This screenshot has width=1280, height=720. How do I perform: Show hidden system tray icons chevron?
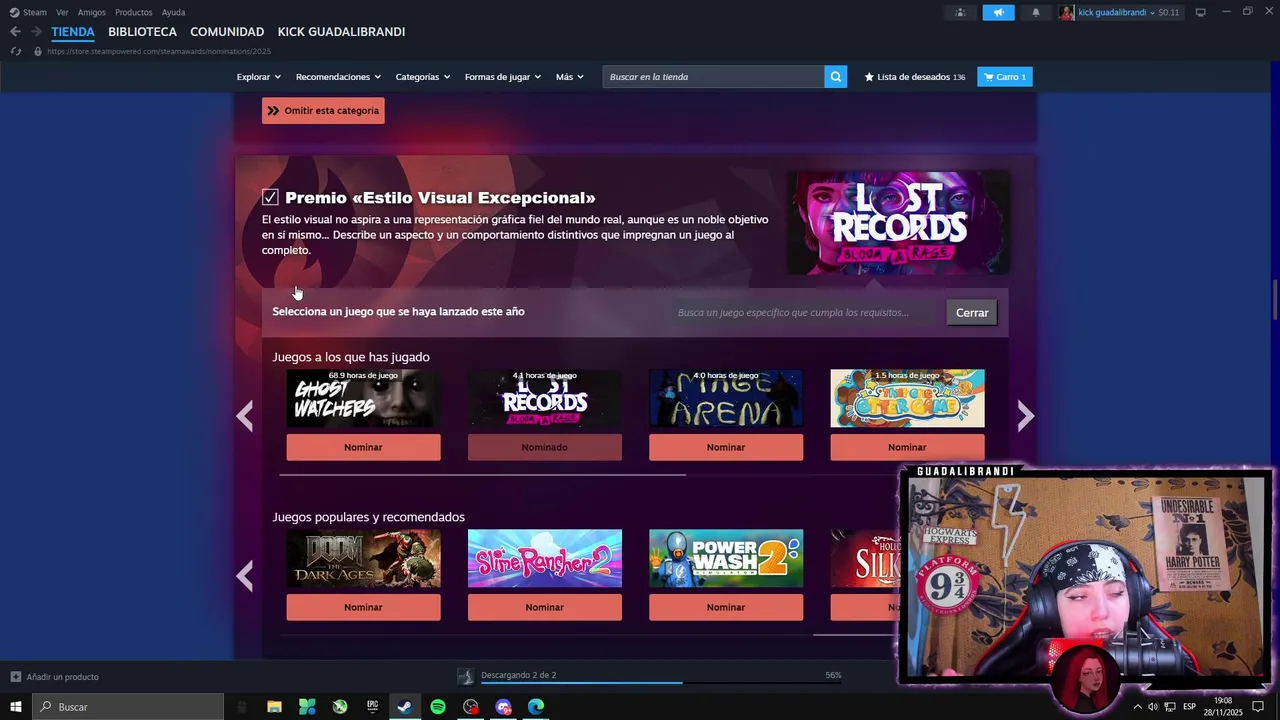(x=1137, y=707)
